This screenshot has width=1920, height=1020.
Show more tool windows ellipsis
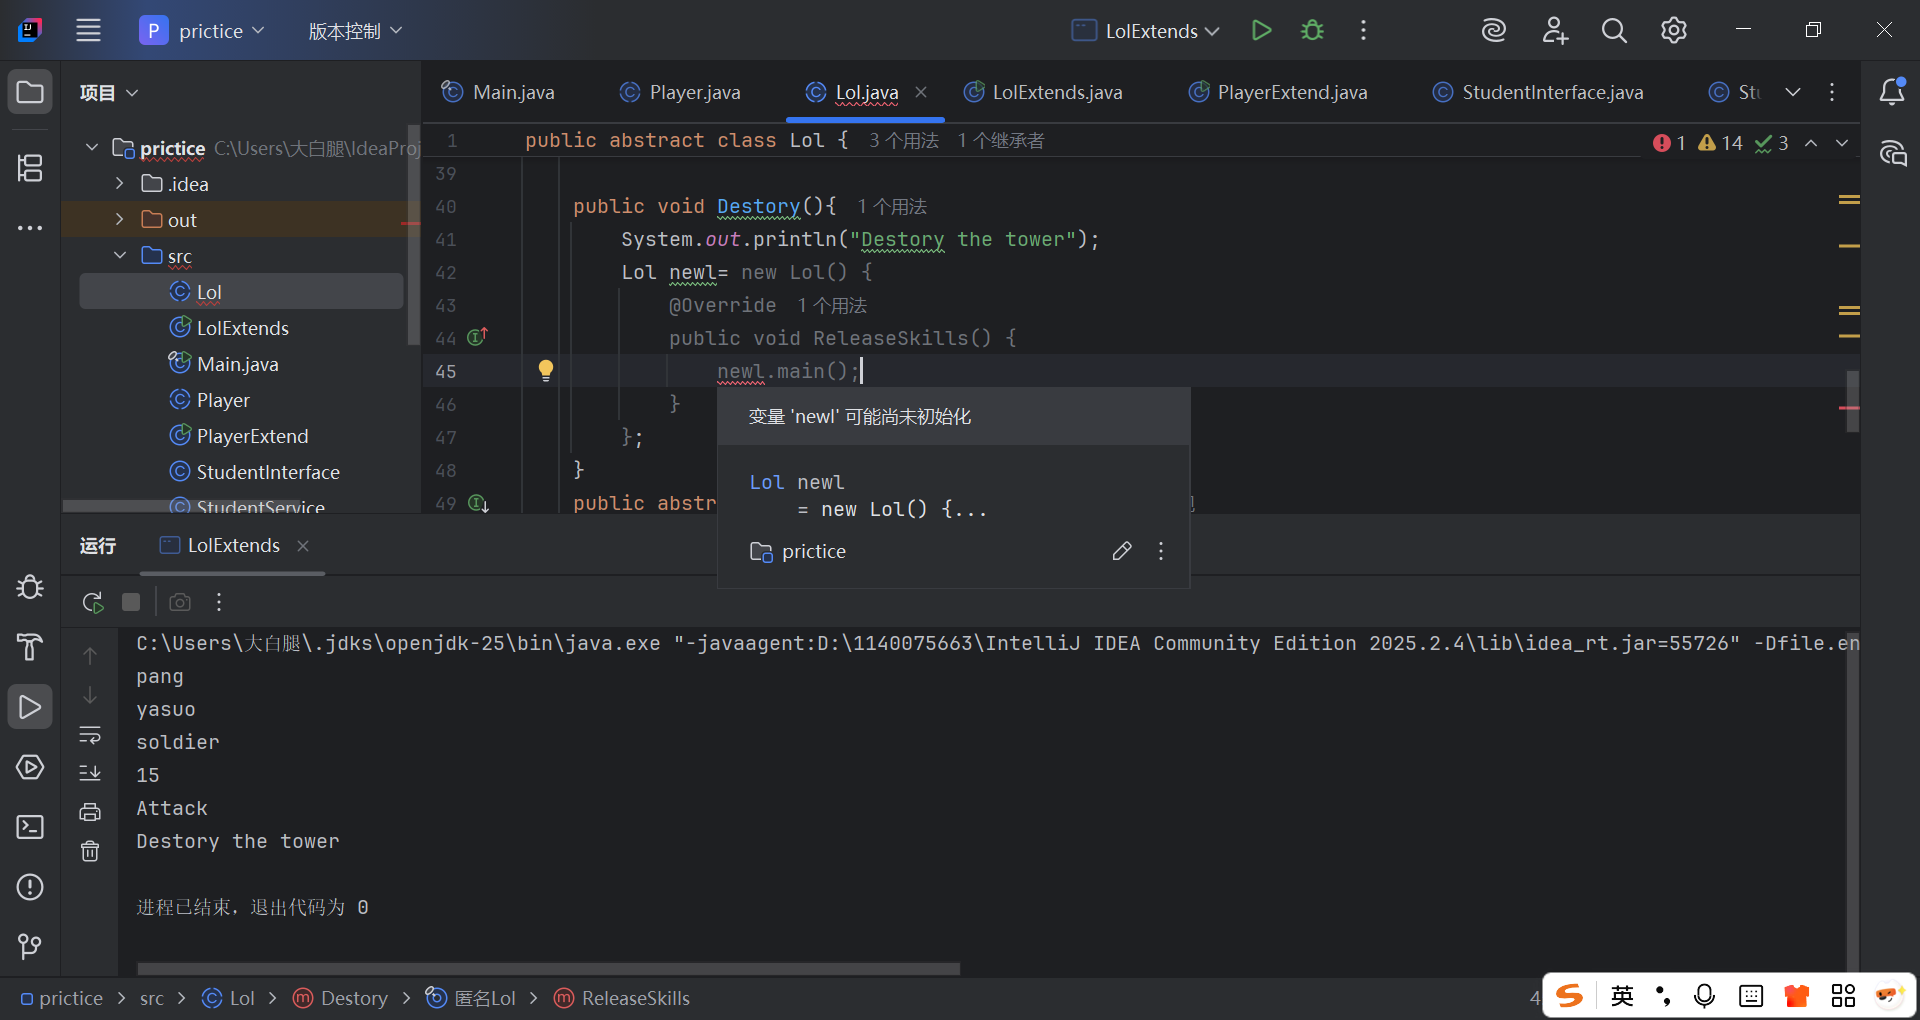30,228
